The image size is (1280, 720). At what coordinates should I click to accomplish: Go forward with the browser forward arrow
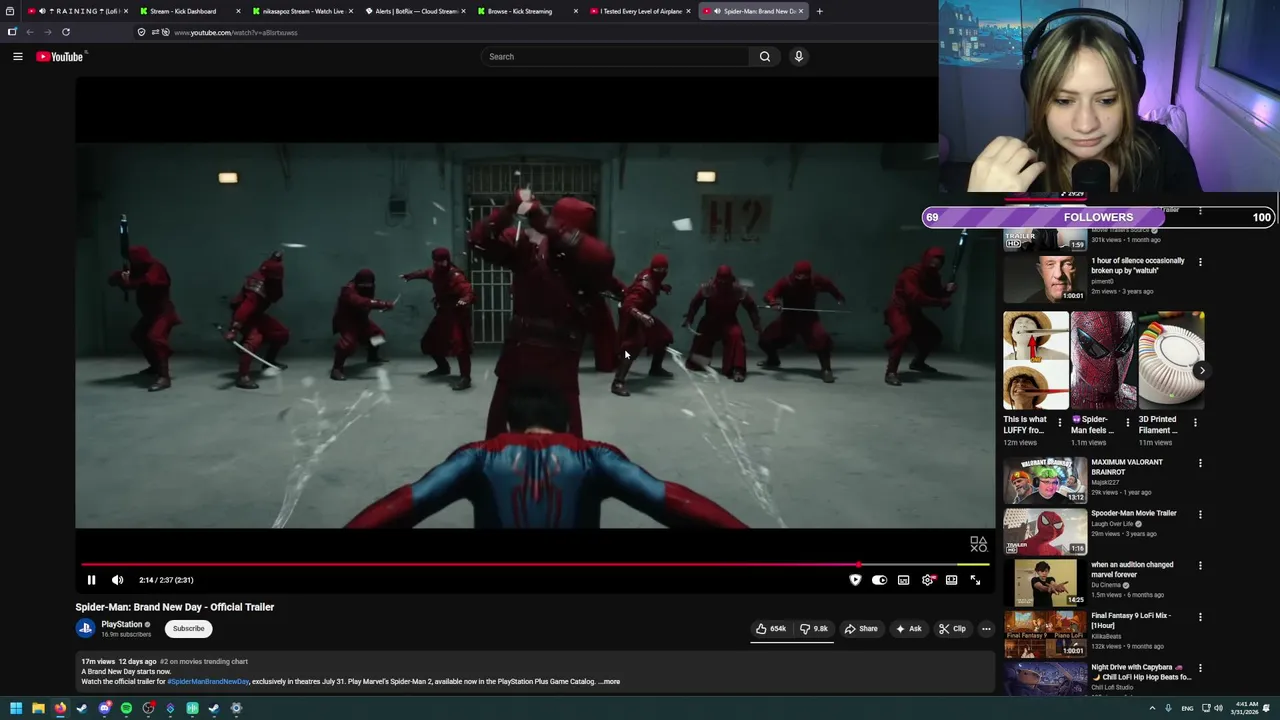click(47, 32)
